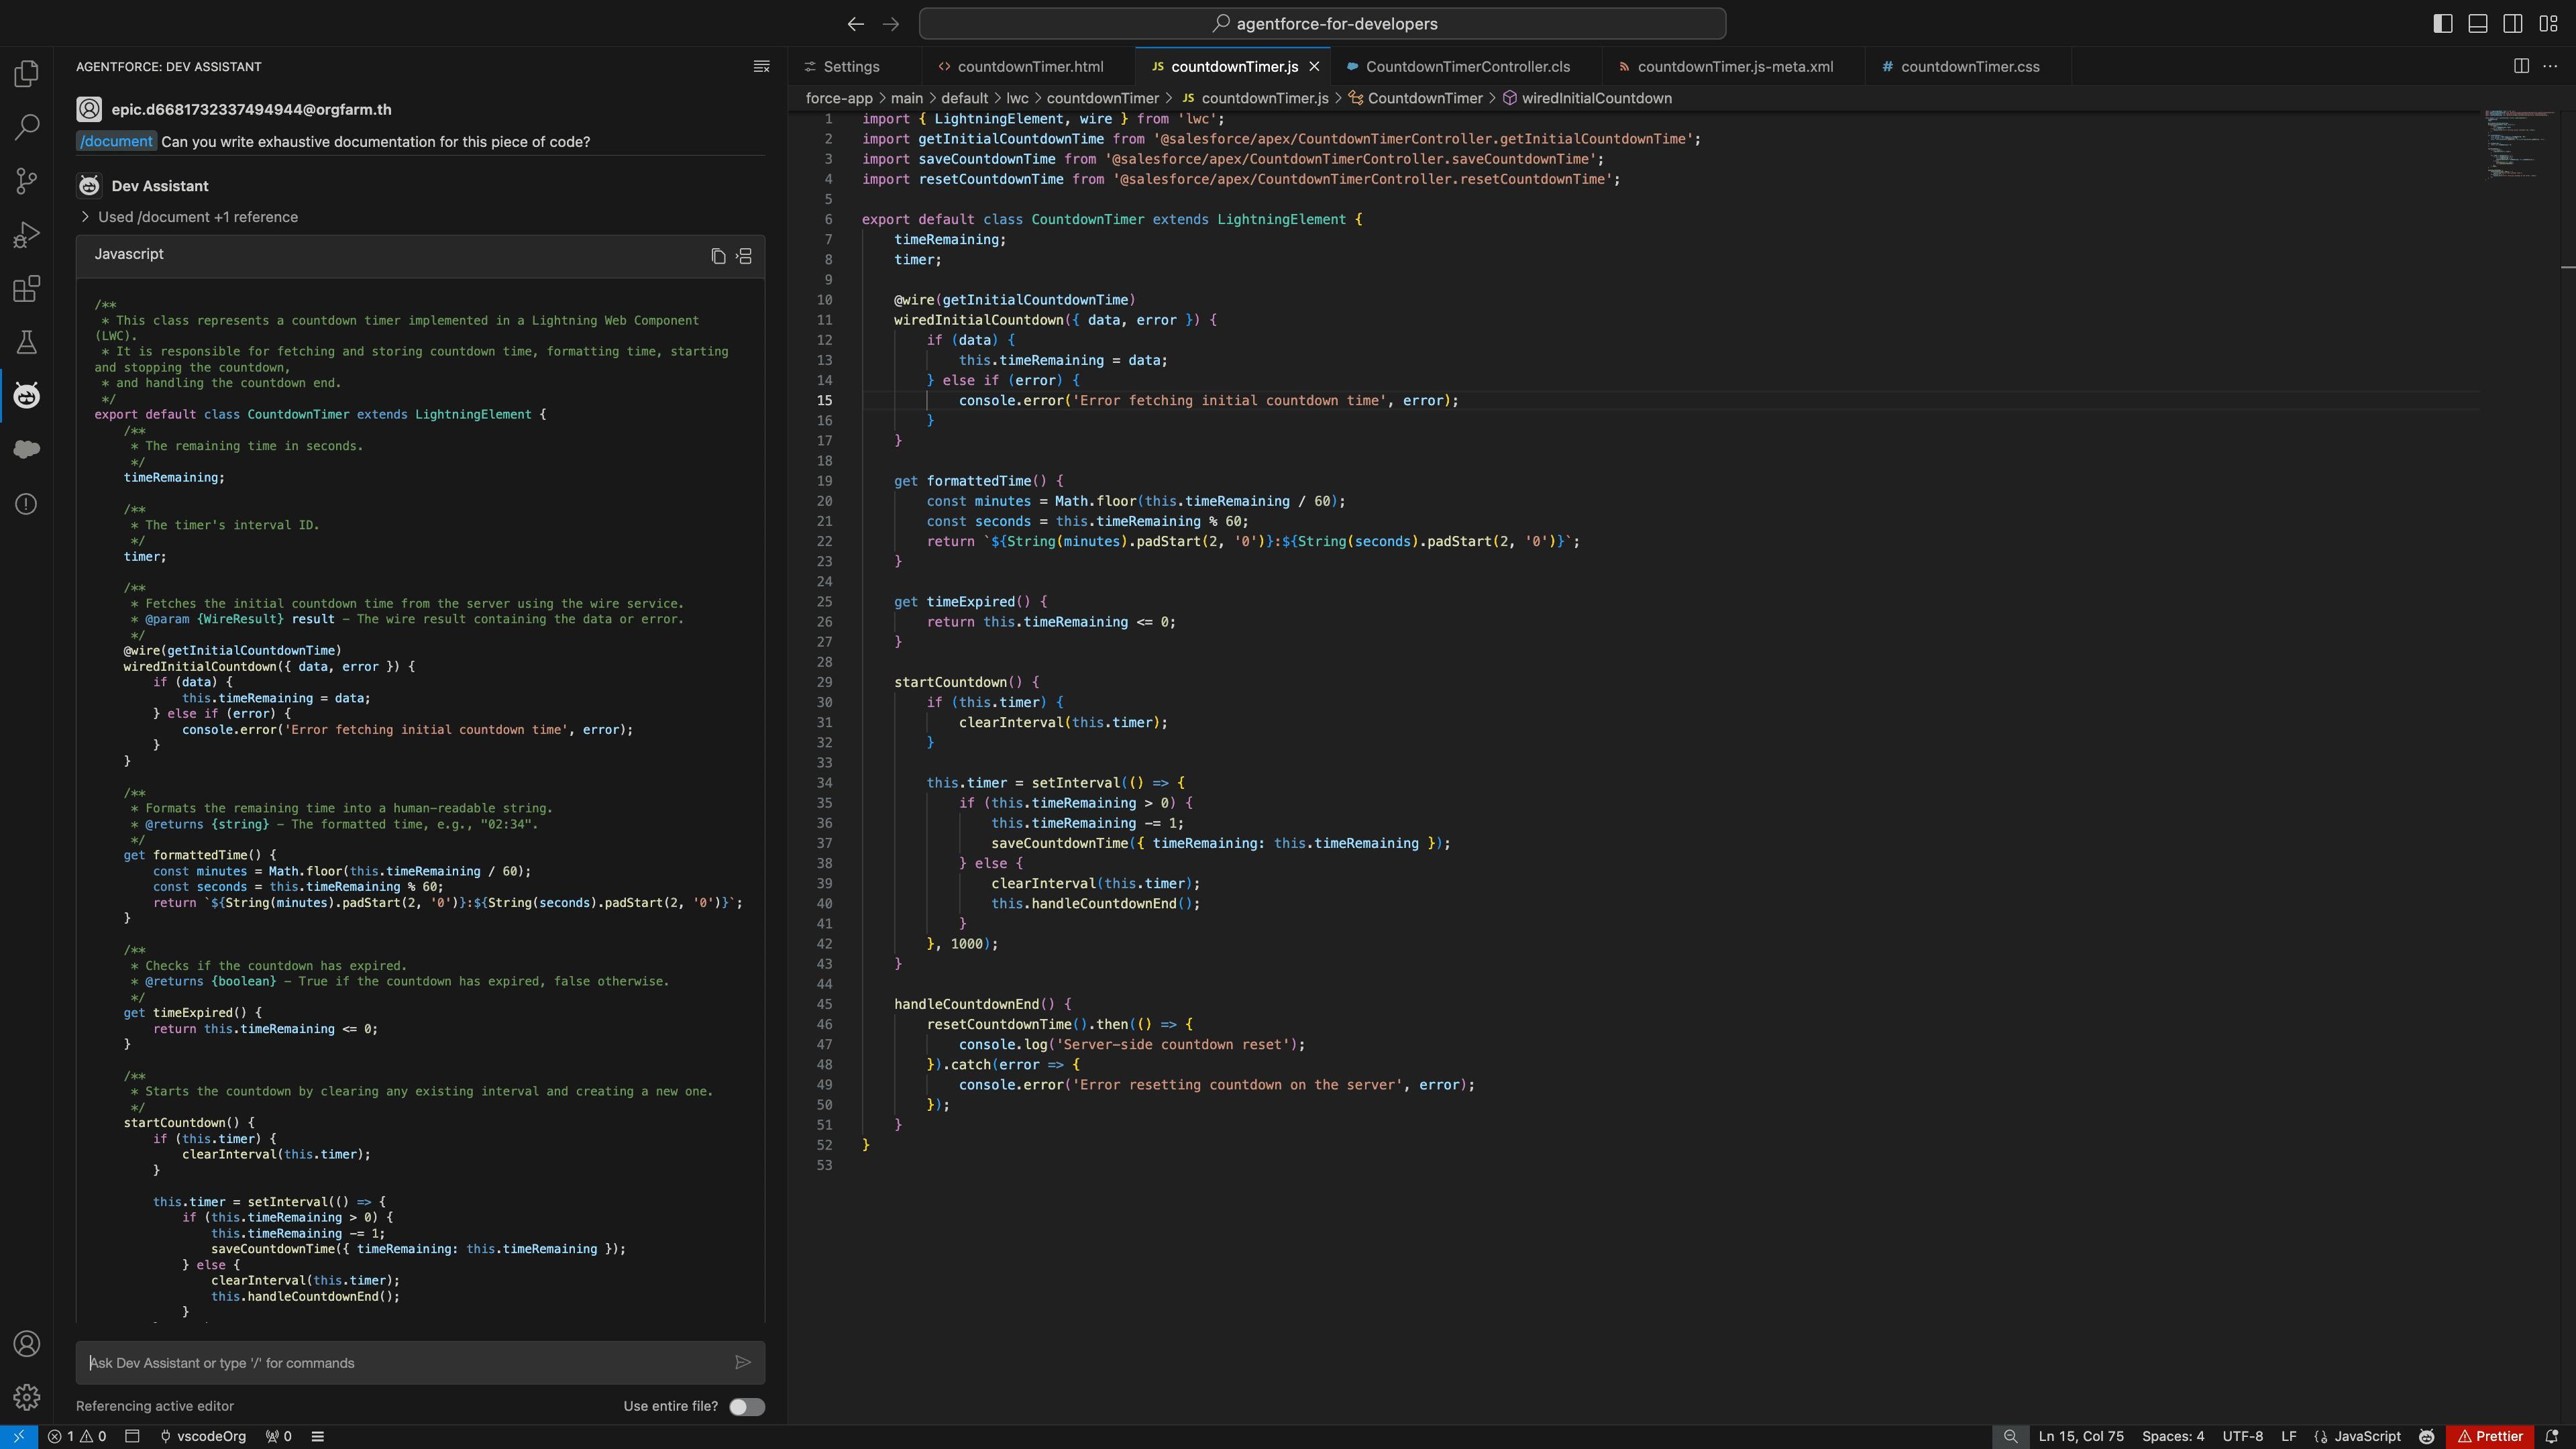The height and width of the screenshot is (1449, 2576).
Task: Change LF end of line sequence
Action: (x=2289, y=1436)
